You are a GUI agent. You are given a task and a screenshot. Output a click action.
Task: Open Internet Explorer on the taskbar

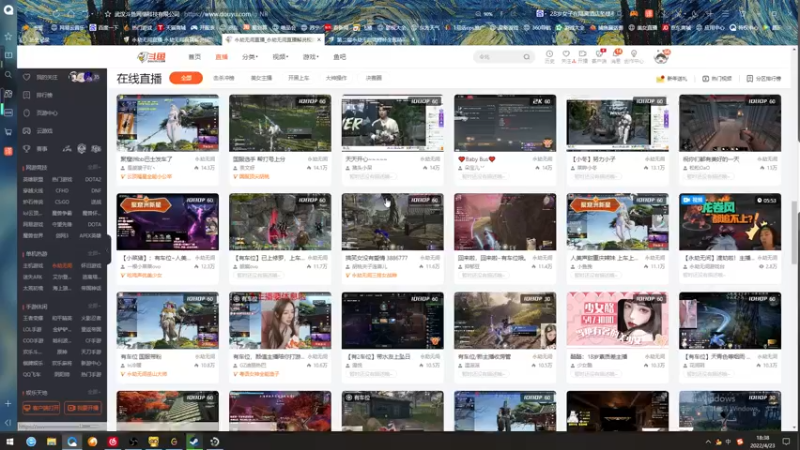pyautogui.click(x=31, y=442)
